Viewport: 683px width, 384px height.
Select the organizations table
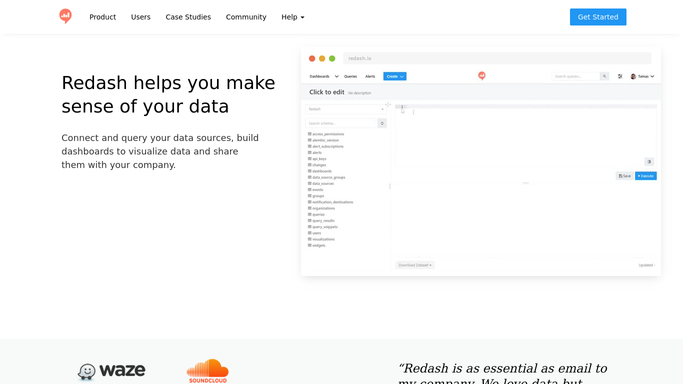click(x=324, y=208)
